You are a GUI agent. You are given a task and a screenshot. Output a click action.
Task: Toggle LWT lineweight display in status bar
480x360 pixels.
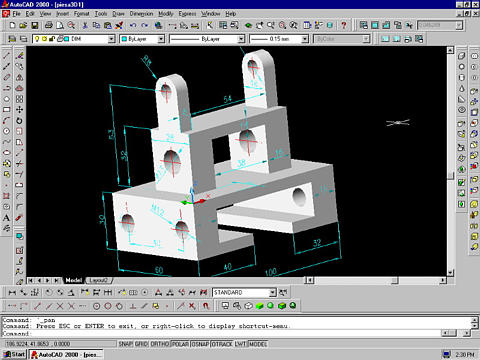(x=240, y=344)
